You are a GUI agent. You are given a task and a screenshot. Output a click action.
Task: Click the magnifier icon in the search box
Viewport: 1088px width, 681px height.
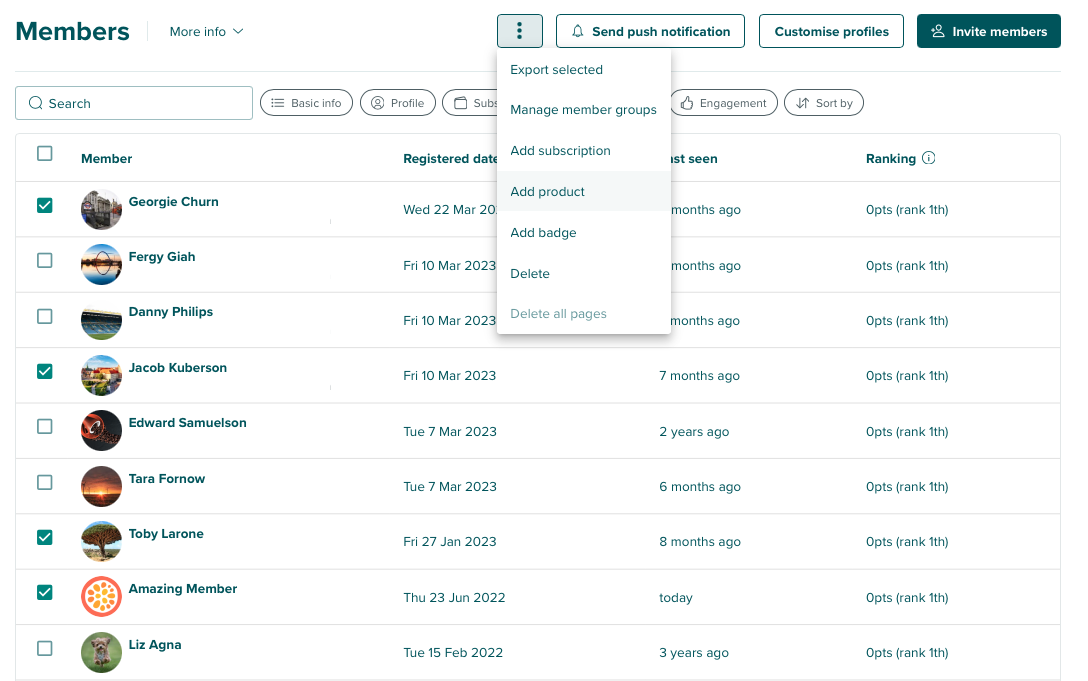(36, 103)
